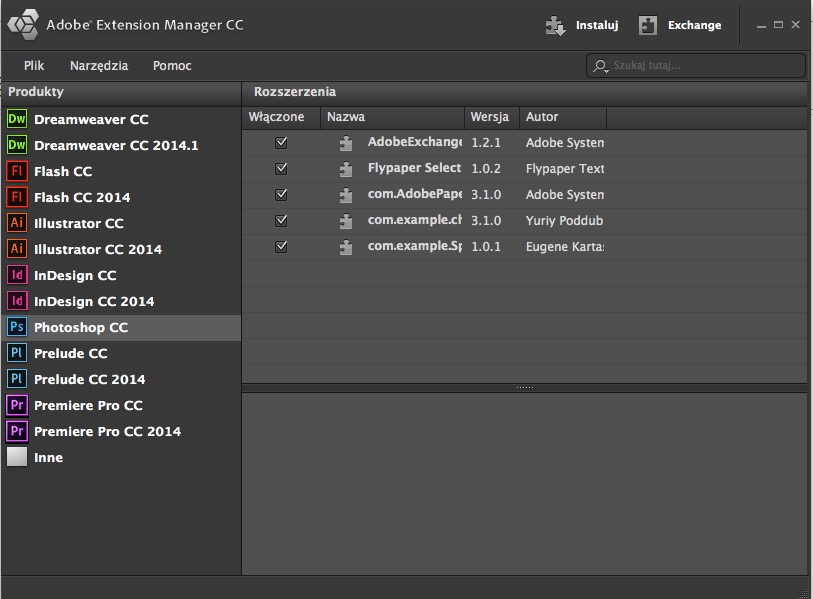
Task: Click the Flash CC 2014 Fl icon
Action: [x=17, y=197]
